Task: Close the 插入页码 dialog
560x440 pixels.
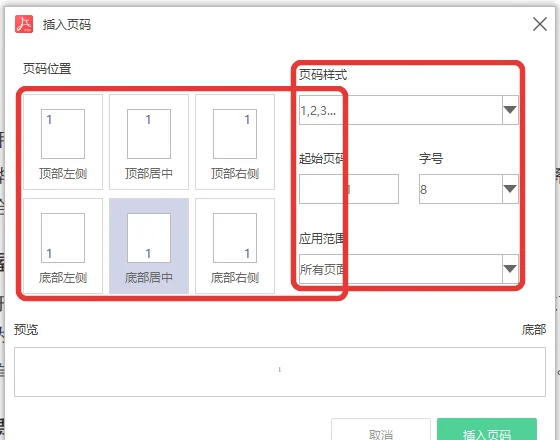Action: pyautogui.click(x=540, y=24)
